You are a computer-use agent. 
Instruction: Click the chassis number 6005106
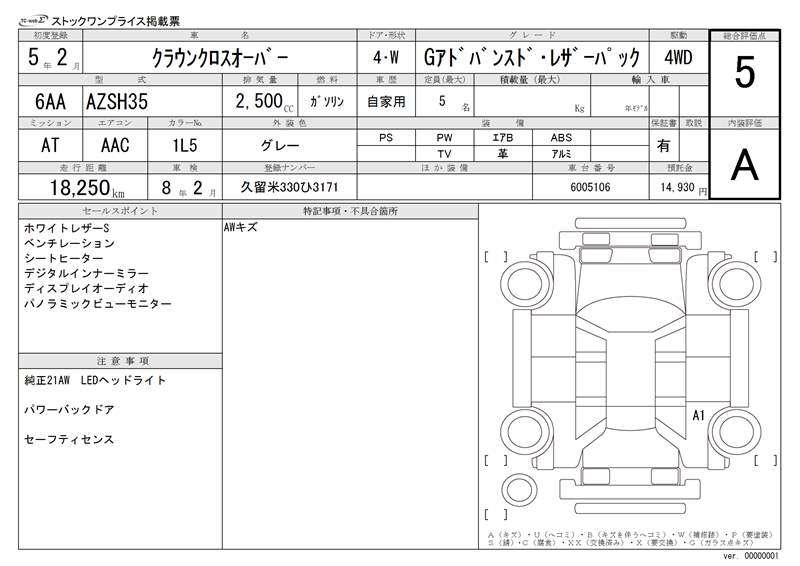point(590,187)
